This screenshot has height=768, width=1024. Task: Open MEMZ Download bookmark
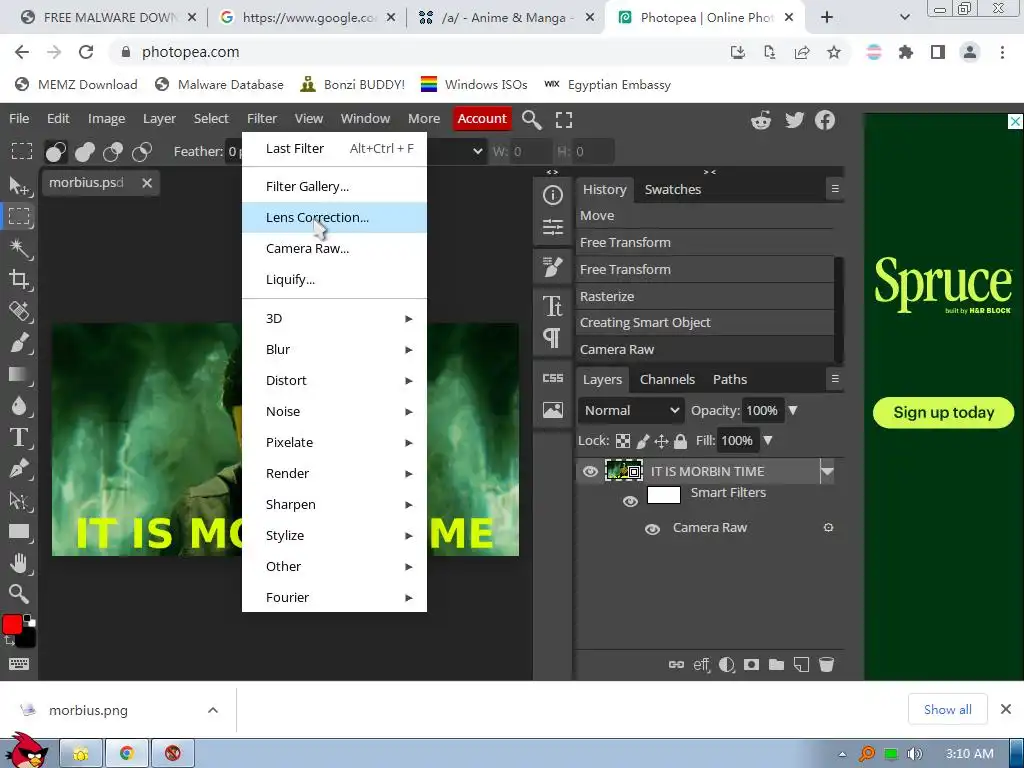coord(76,85)
